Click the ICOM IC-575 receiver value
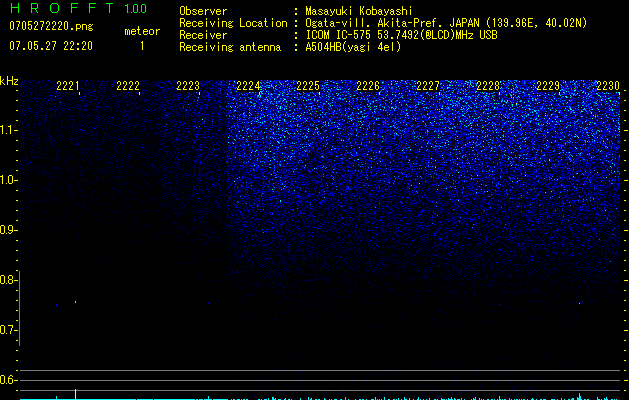629x400 pixels. pyautogui.click(x=401, y=35)
